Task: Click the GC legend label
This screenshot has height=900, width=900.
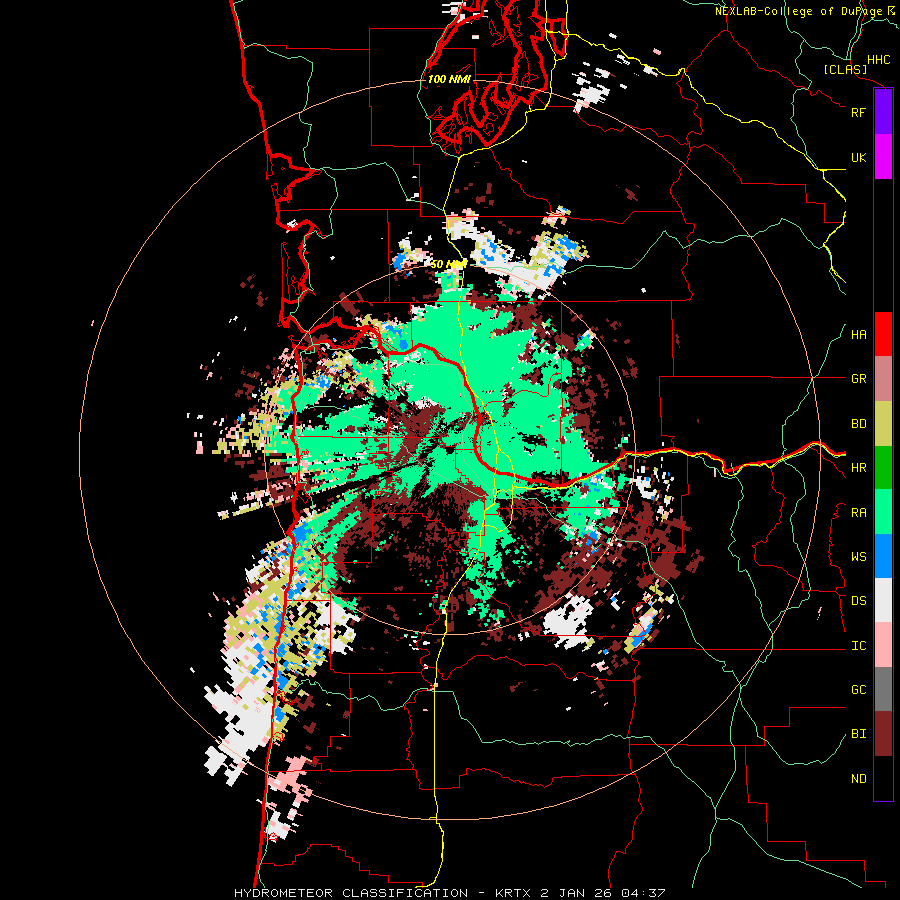Action: coord(858,690)
